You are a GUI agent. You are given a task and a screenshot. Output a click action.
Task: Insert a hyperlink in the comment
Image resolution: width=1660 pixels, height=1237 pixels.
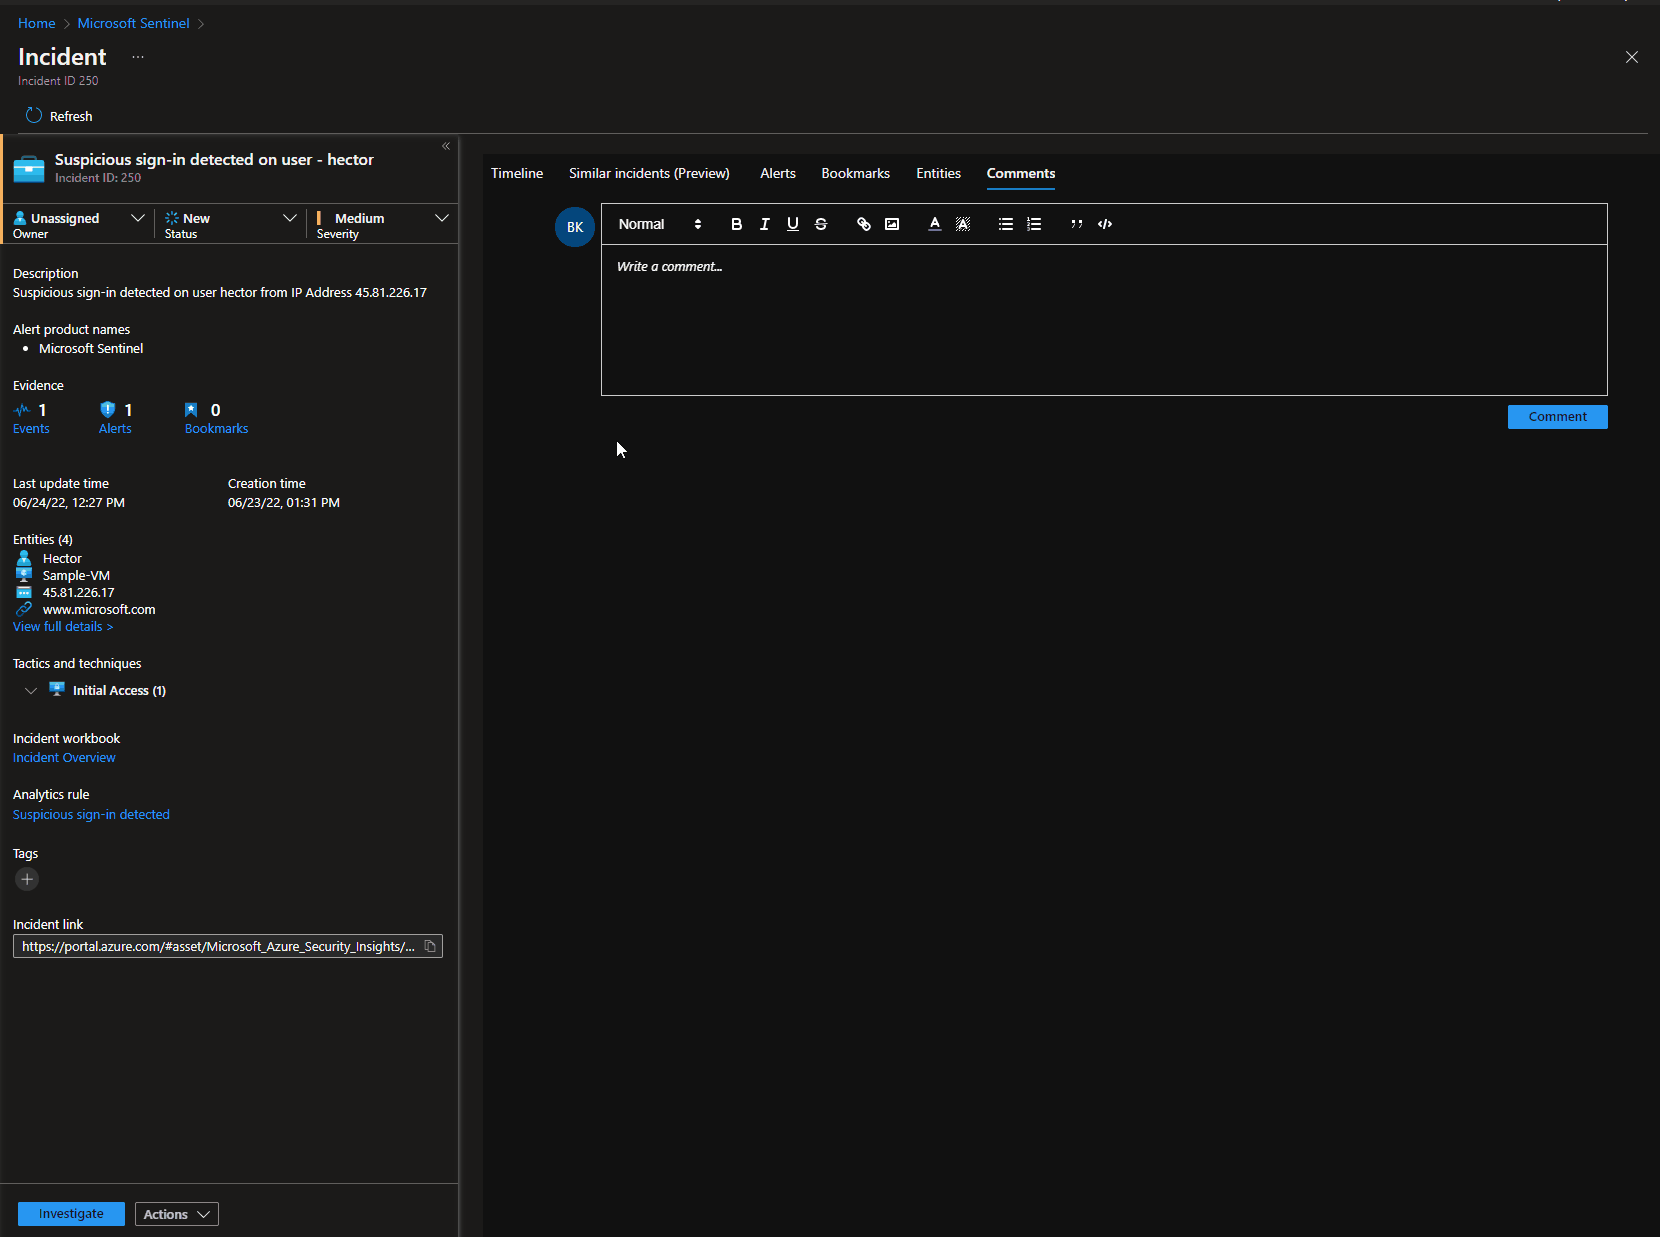tap(863, 224)
